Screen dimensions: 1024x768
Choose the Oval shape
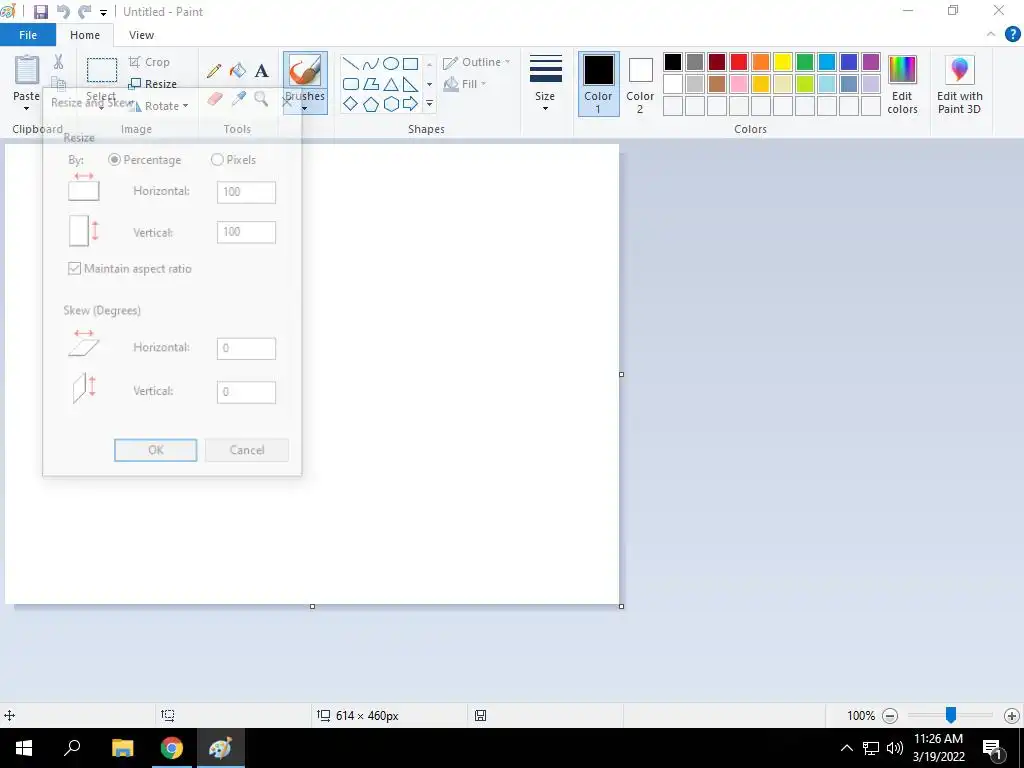point(391,63)
